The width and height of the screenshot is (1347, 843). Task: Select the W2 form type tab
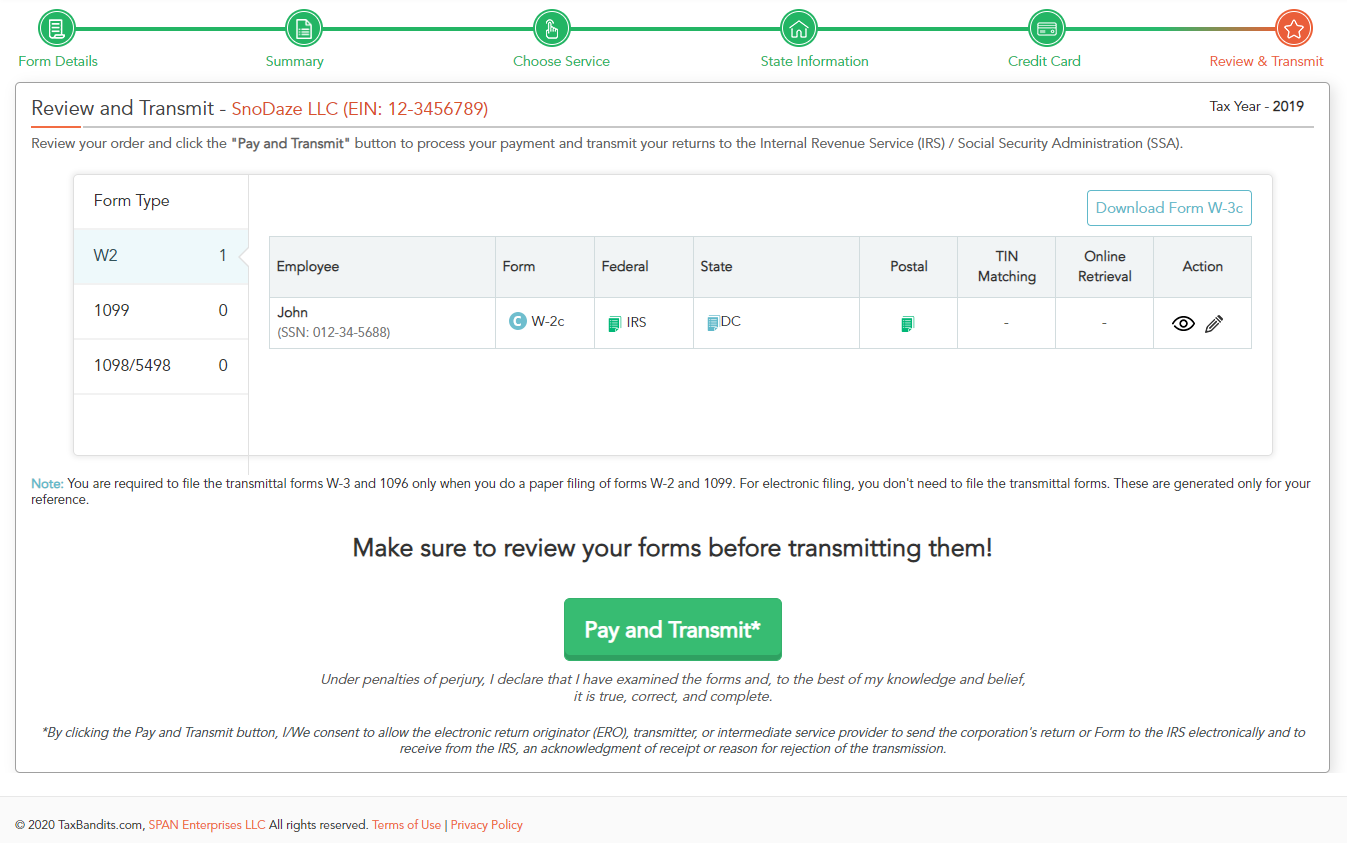click(160, 255)
